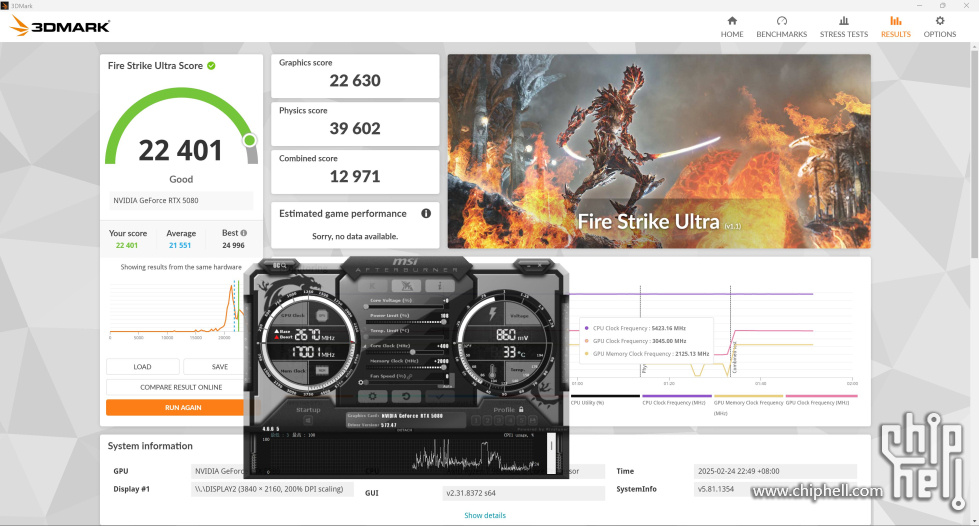Open Afterburner settings gear button

373,396
